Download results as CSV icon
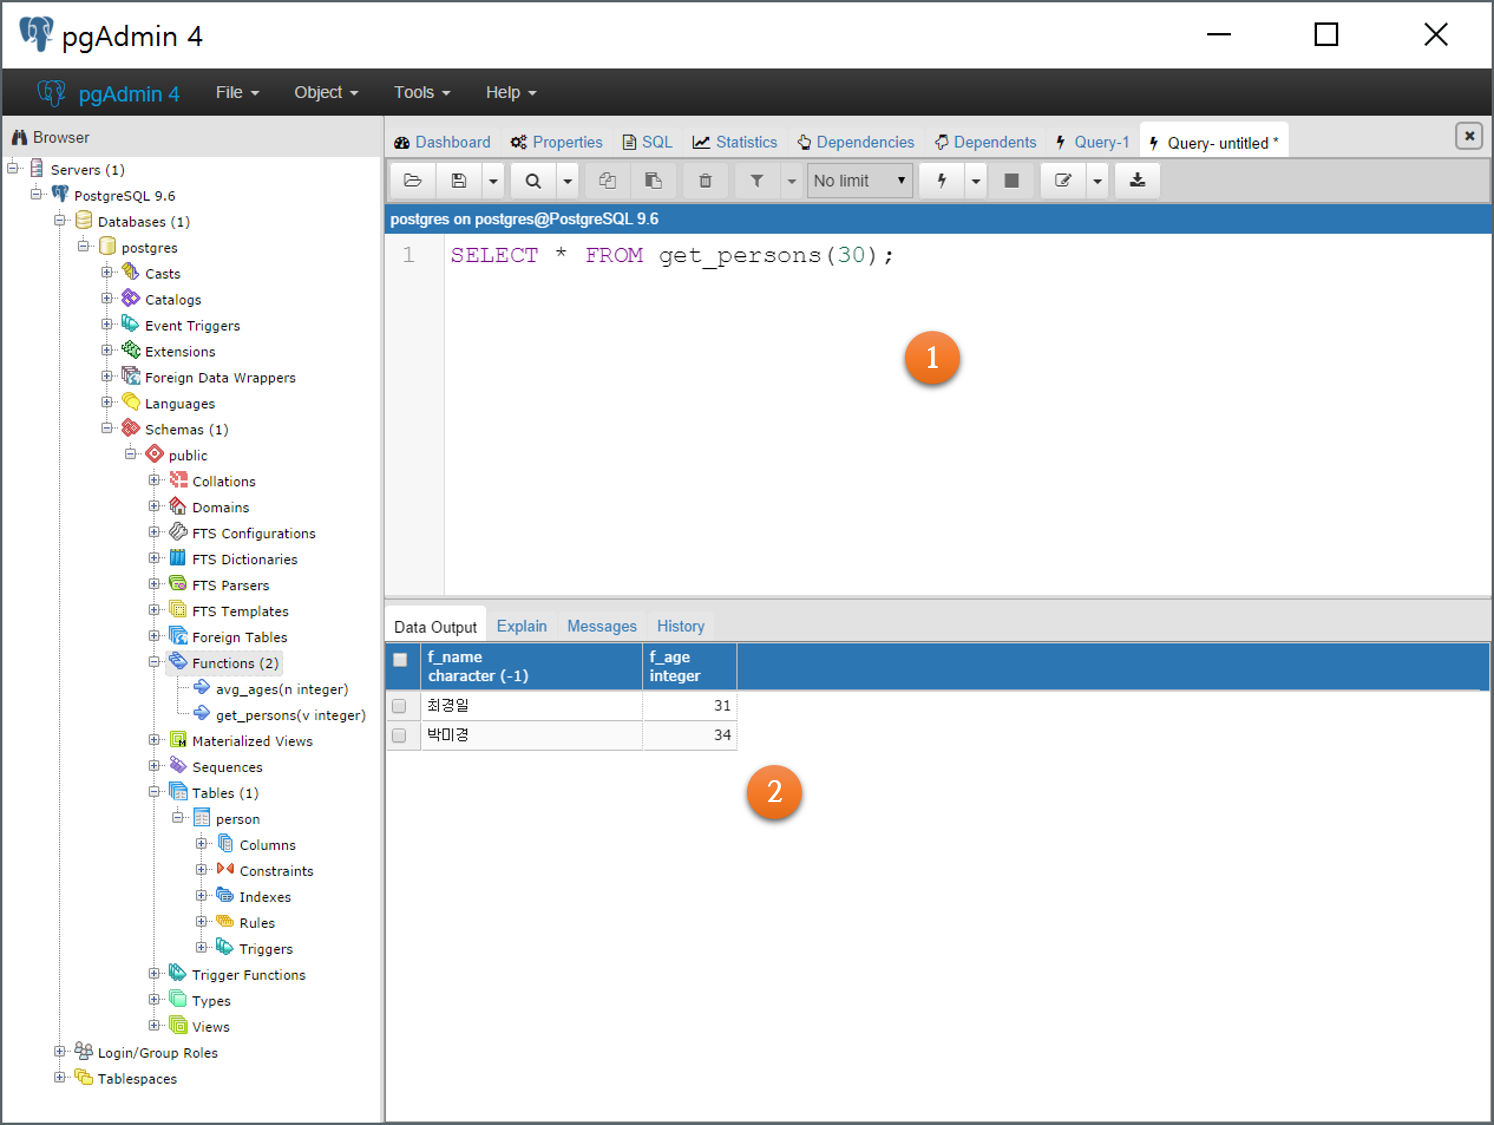 [1138, 181]
